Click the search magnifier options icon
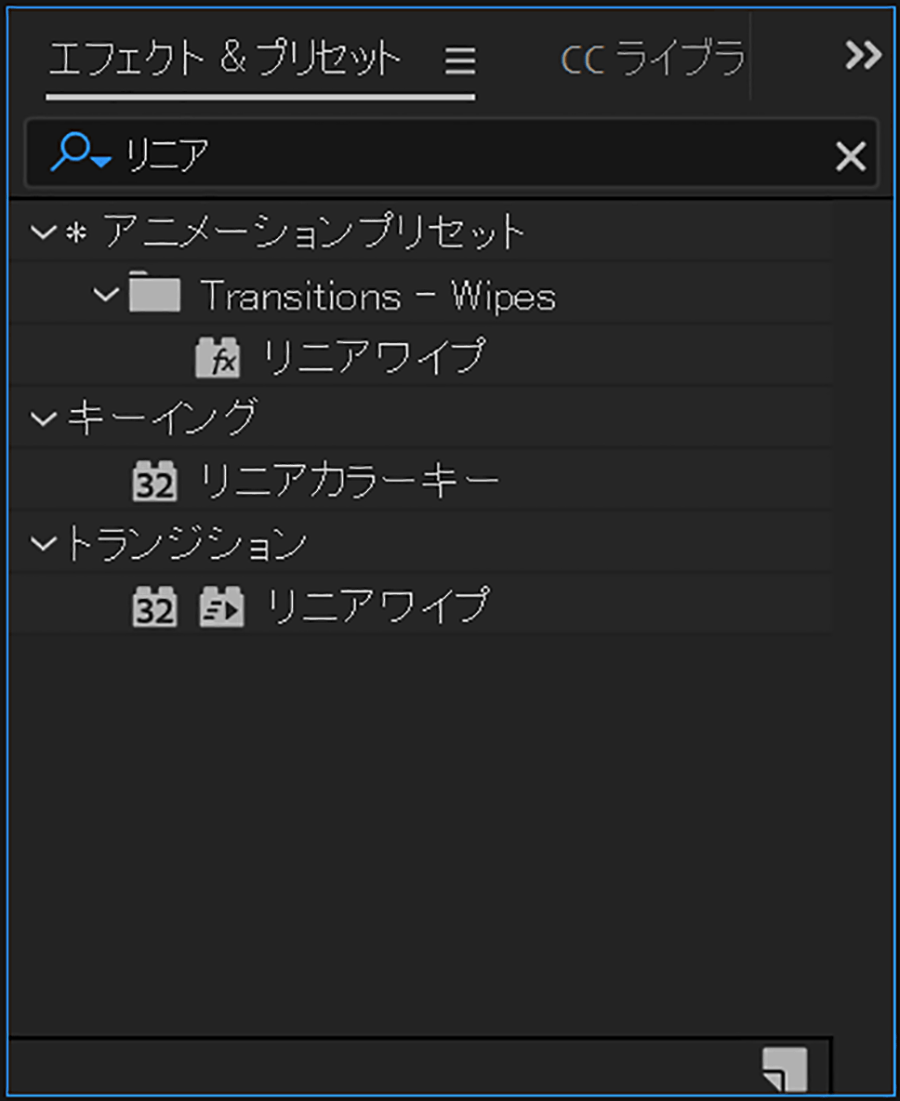Viewport: 900px width, 1101px height. pyautogui.click(x=80, y=156)
